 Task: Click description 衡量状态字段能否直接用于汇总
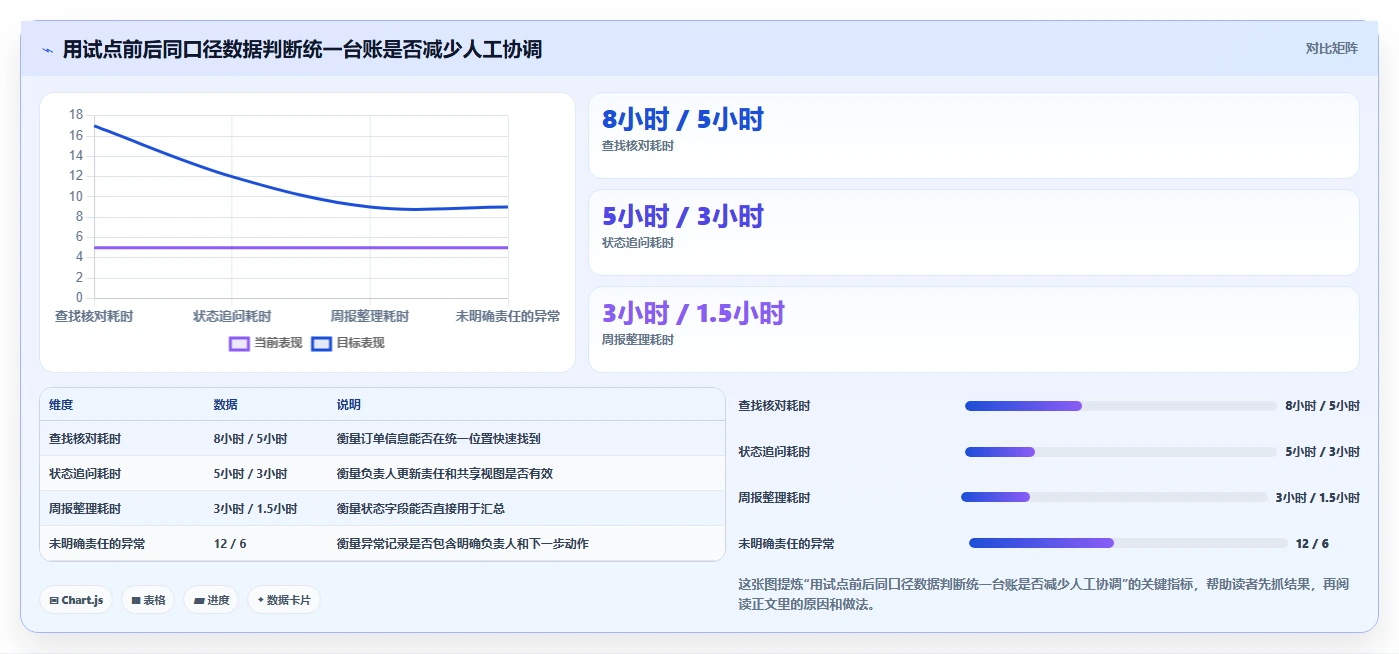tap(421, 509)
